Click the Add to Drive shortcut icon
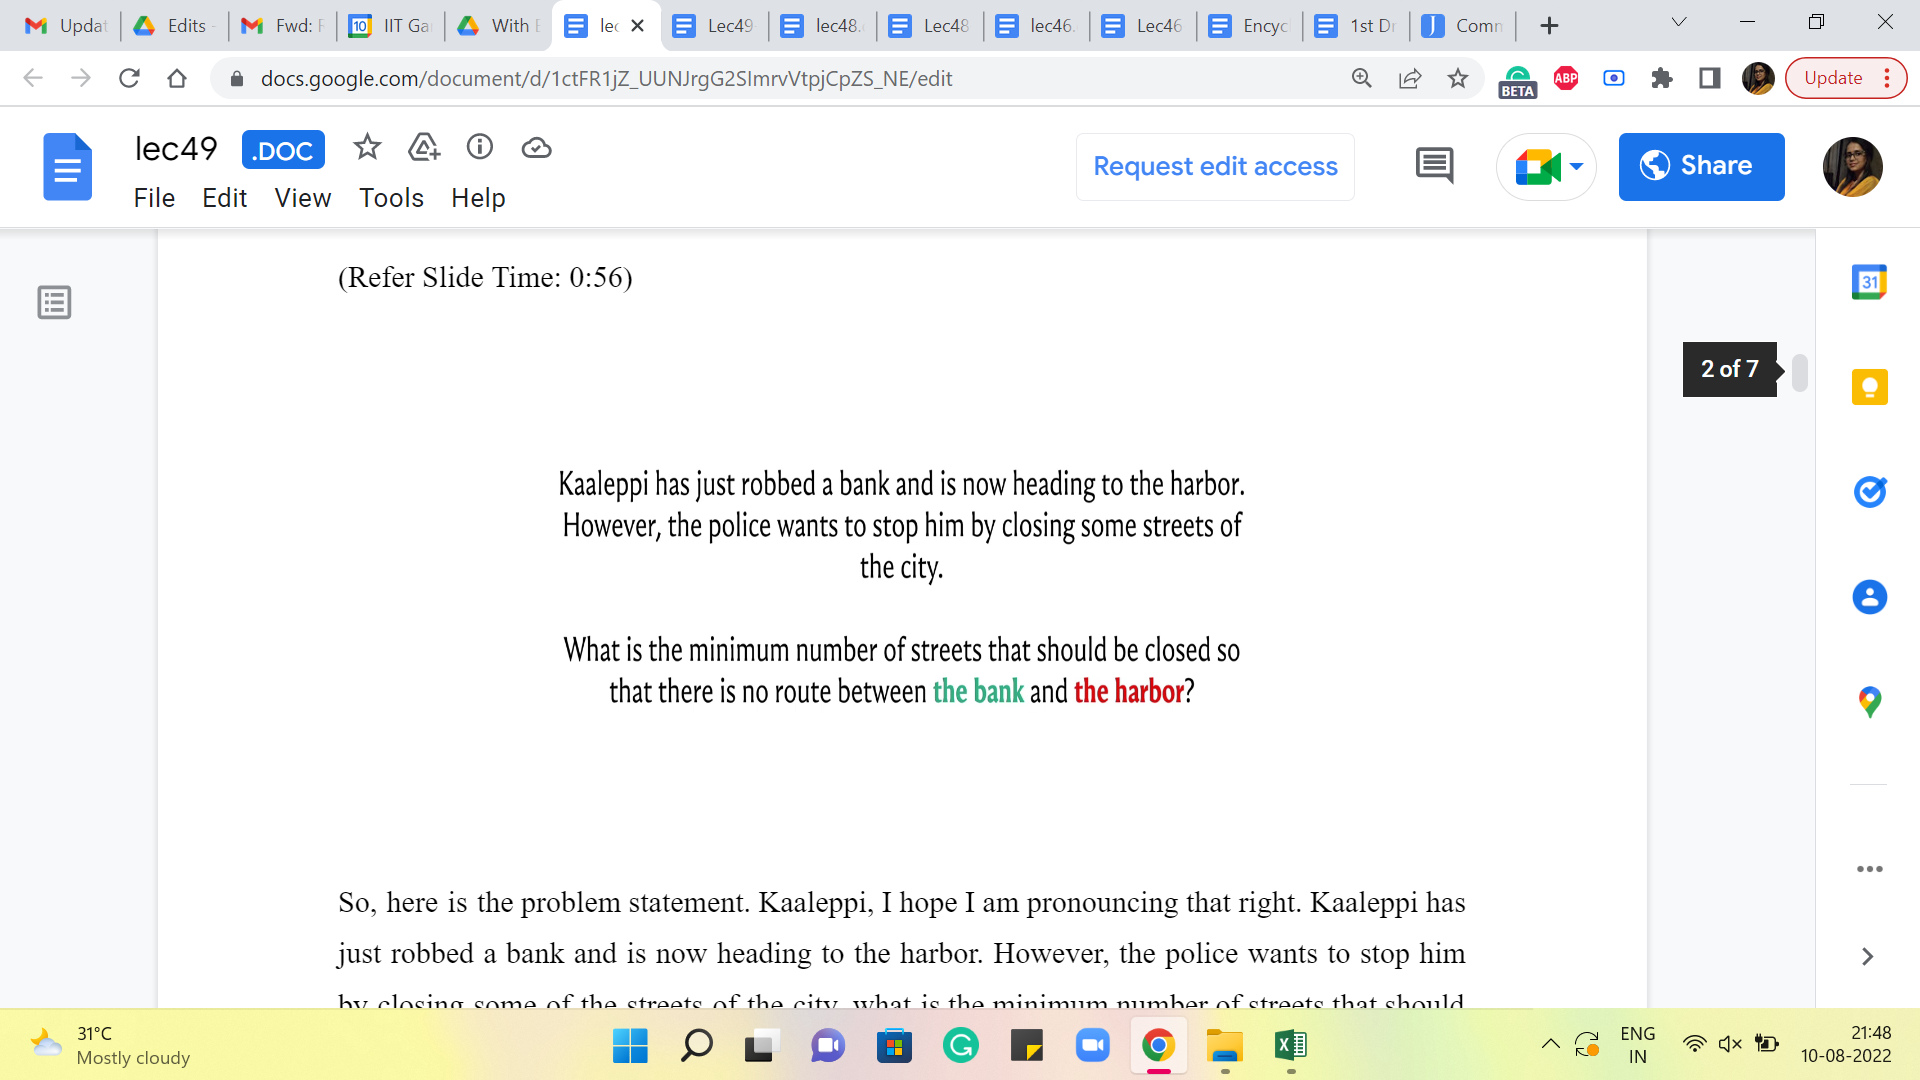The width and height of the screenshot is (1920, 1080). pos(424,148)
